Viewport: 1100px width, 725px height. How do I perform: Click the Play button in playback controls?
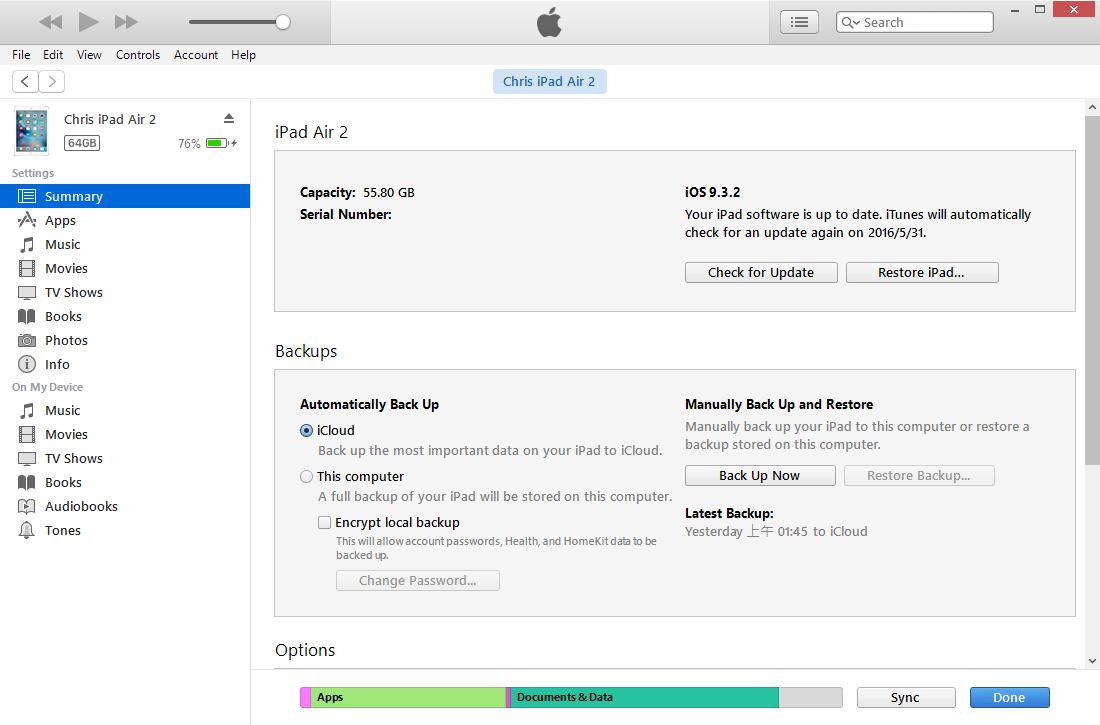point(88,22)
